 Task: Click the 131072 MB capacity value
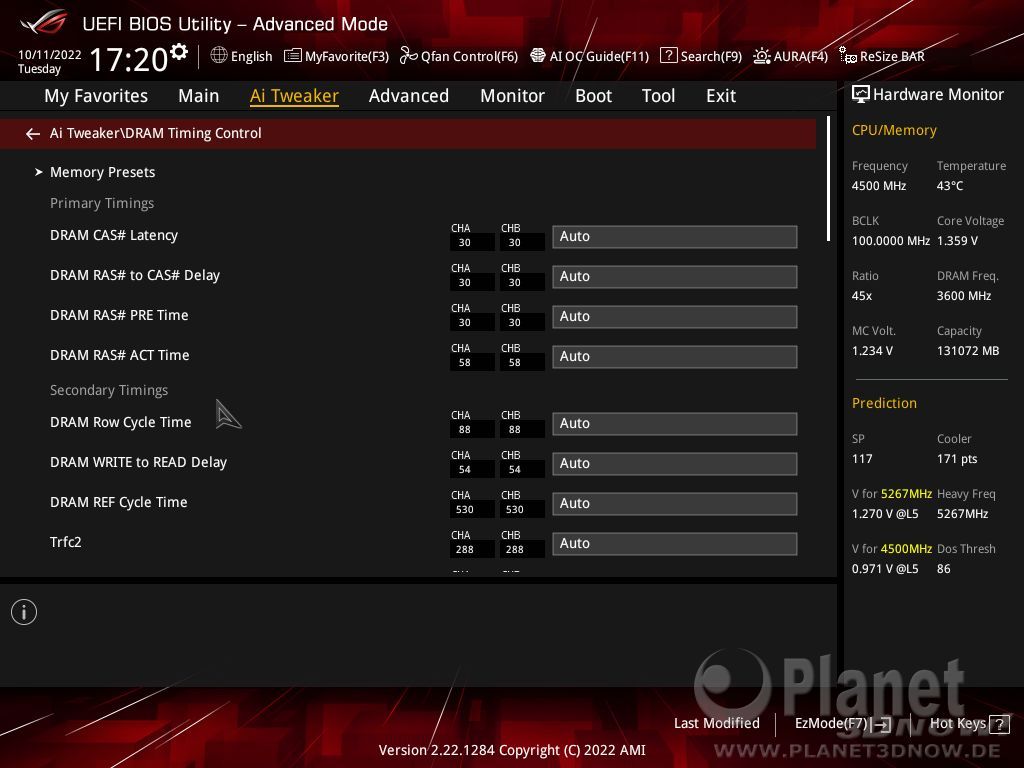[x=967, y=351]
